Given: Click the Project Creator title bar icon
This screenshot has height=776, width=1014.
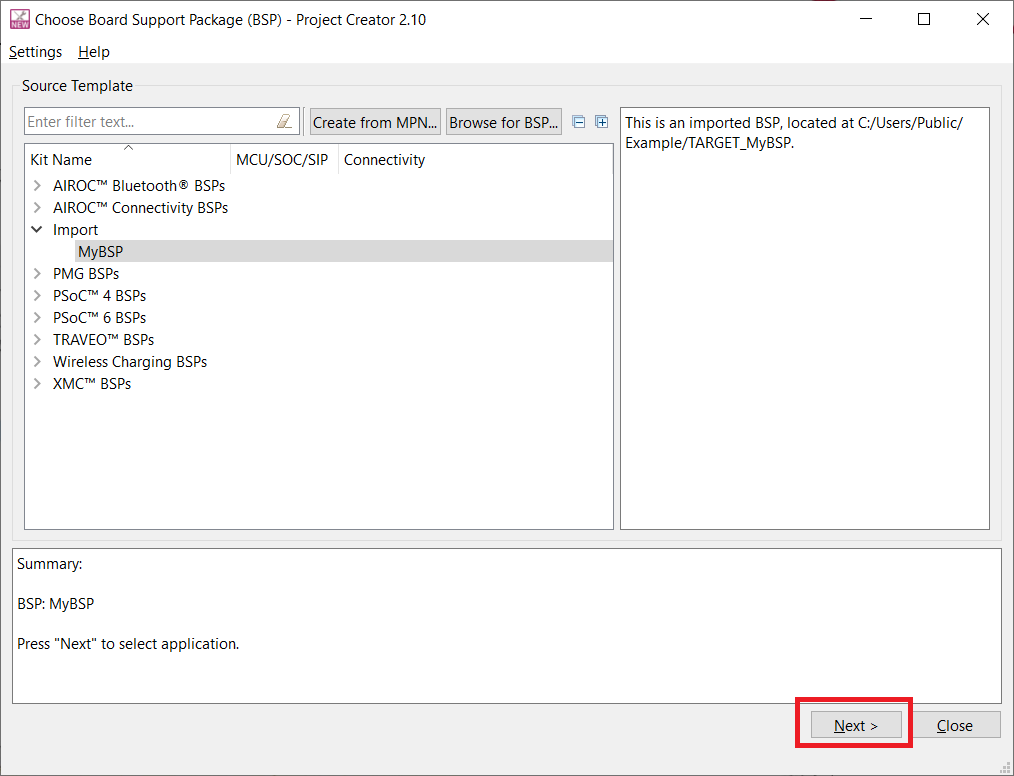Looking at the screenshot, I should tap(19, 19).
